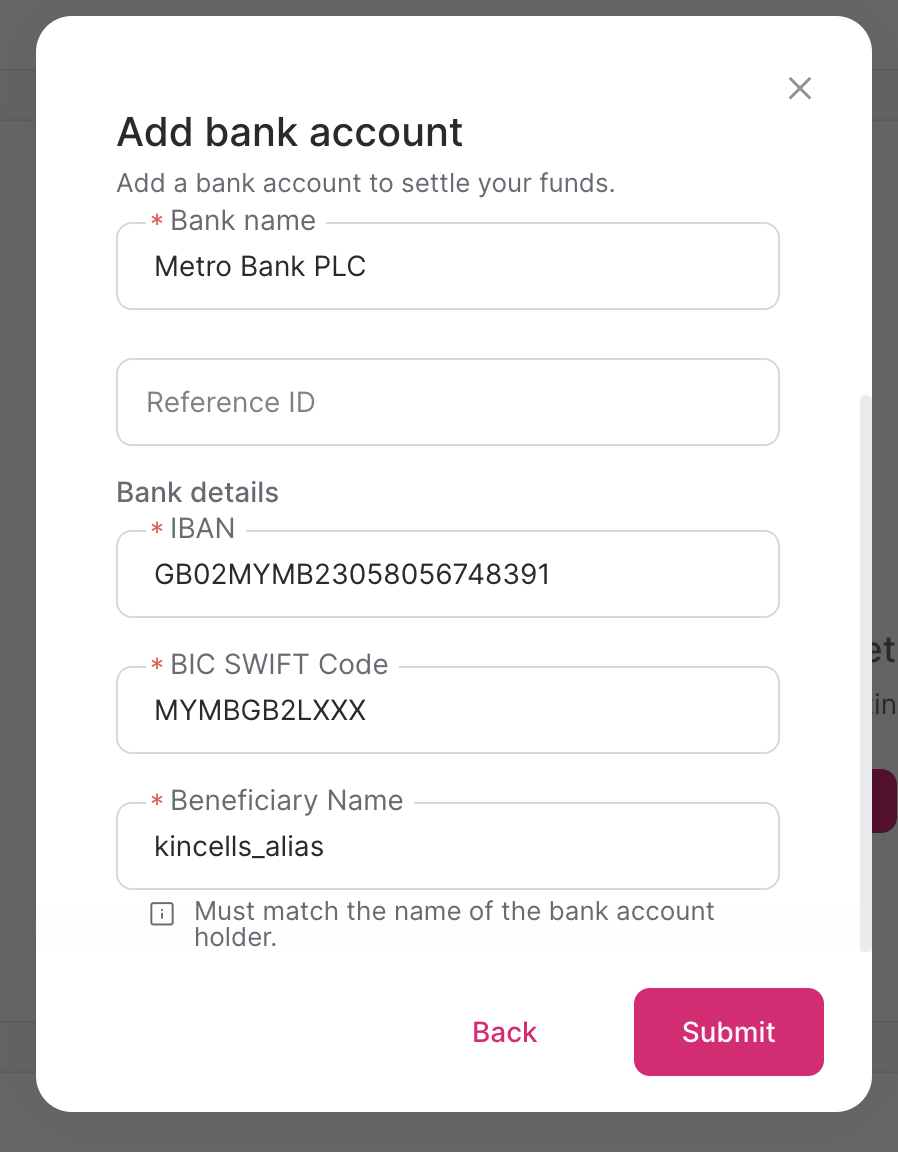Click the Must match holder name helper text
The image size is (898, 1152).
455,923
